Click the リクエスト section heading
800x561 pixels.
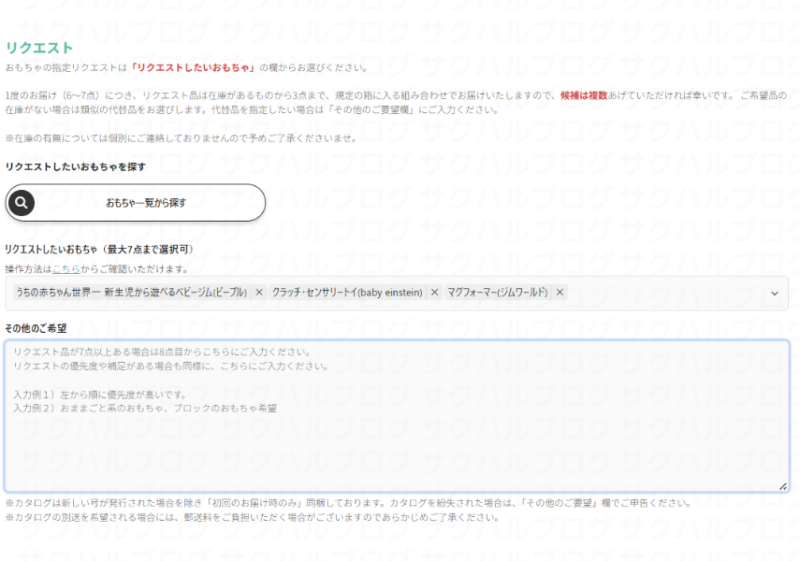(39, 47)
